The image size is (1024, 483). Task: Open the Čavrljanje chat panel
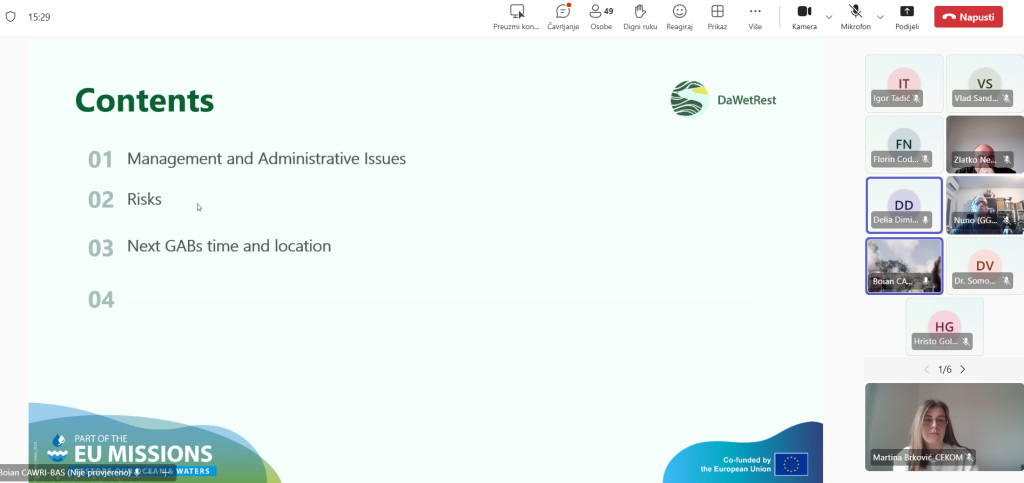tap(563, 12)
